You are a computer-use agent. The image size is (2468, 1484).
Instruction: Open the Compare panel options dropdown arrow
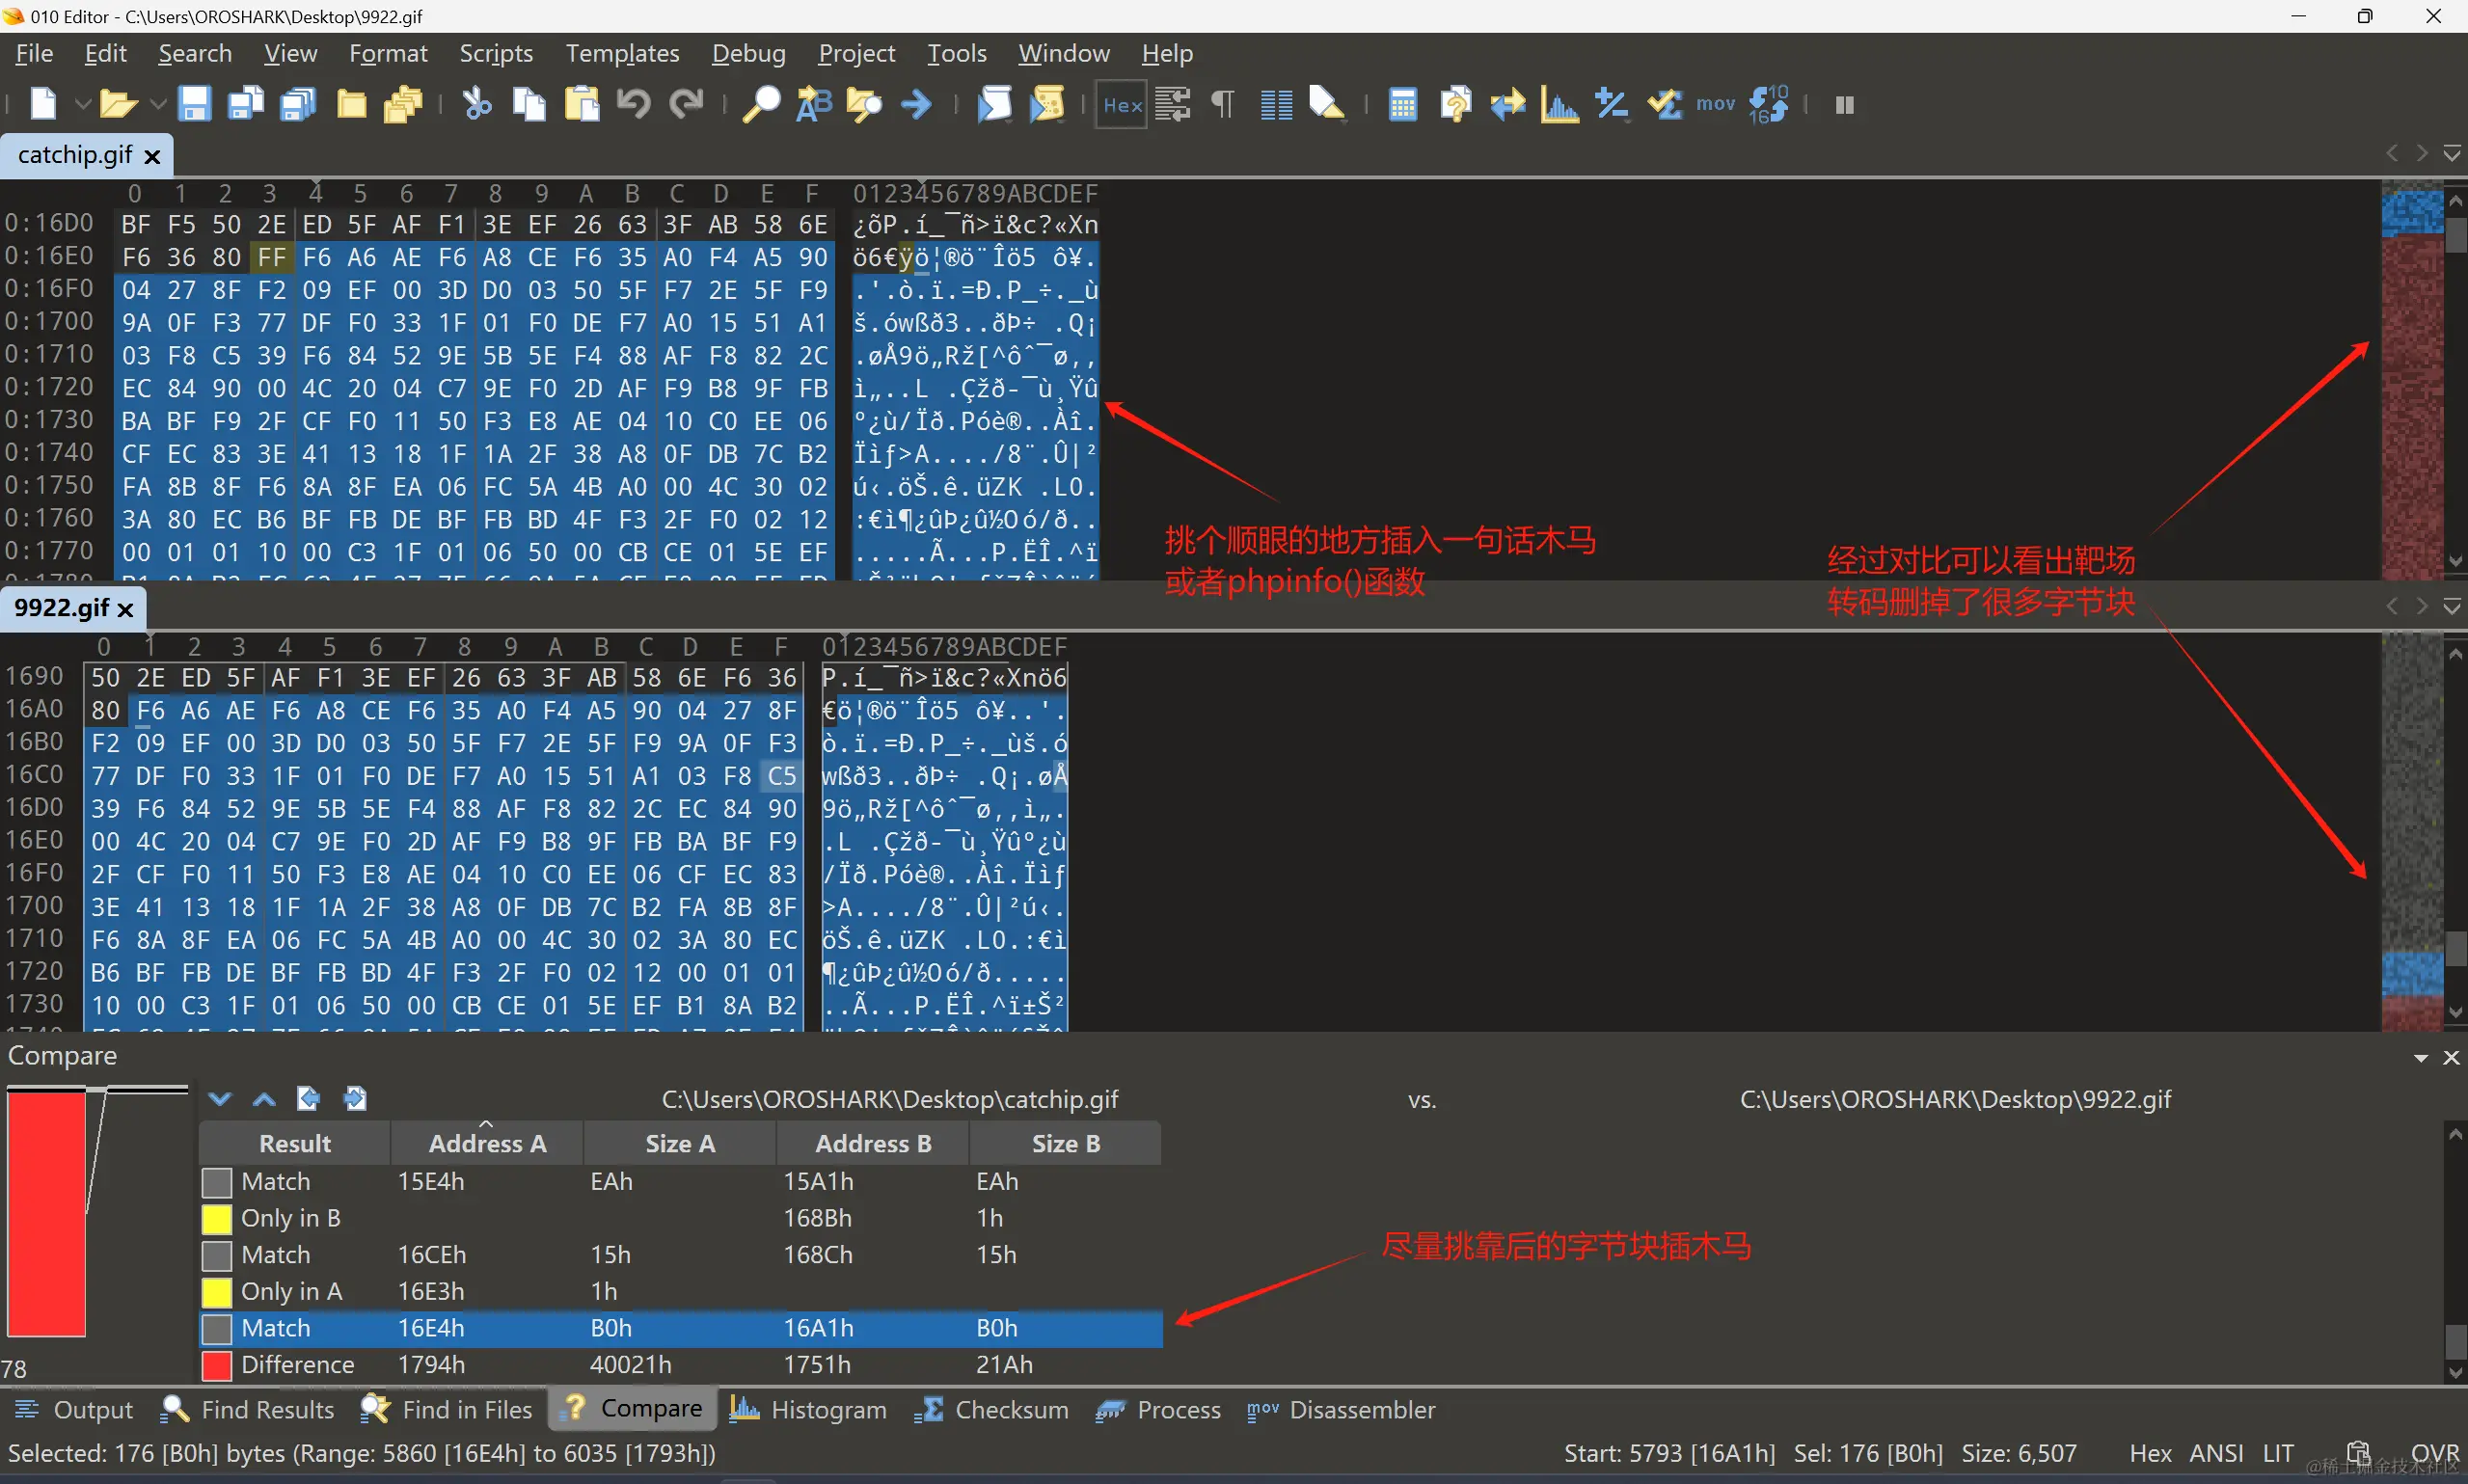tap(2421, 1058)
